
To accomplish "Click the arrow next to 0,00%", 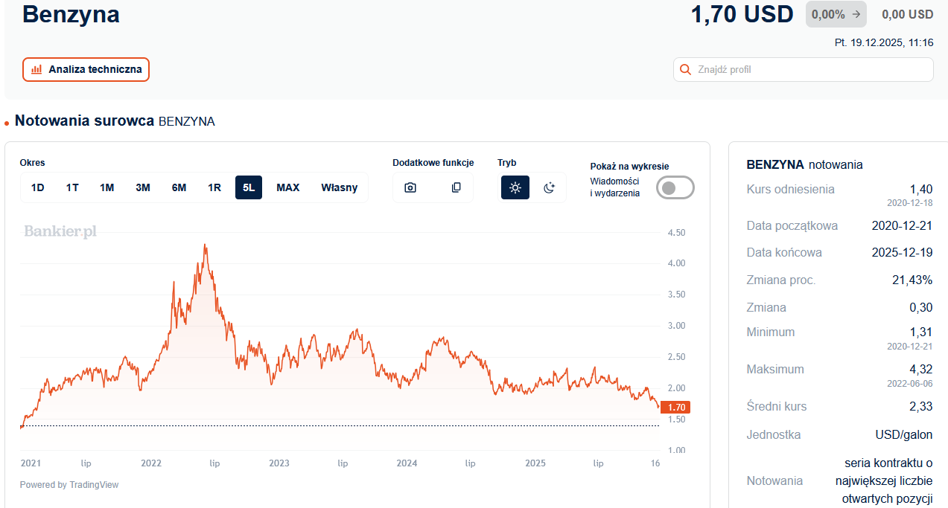I will click(855, 15).
